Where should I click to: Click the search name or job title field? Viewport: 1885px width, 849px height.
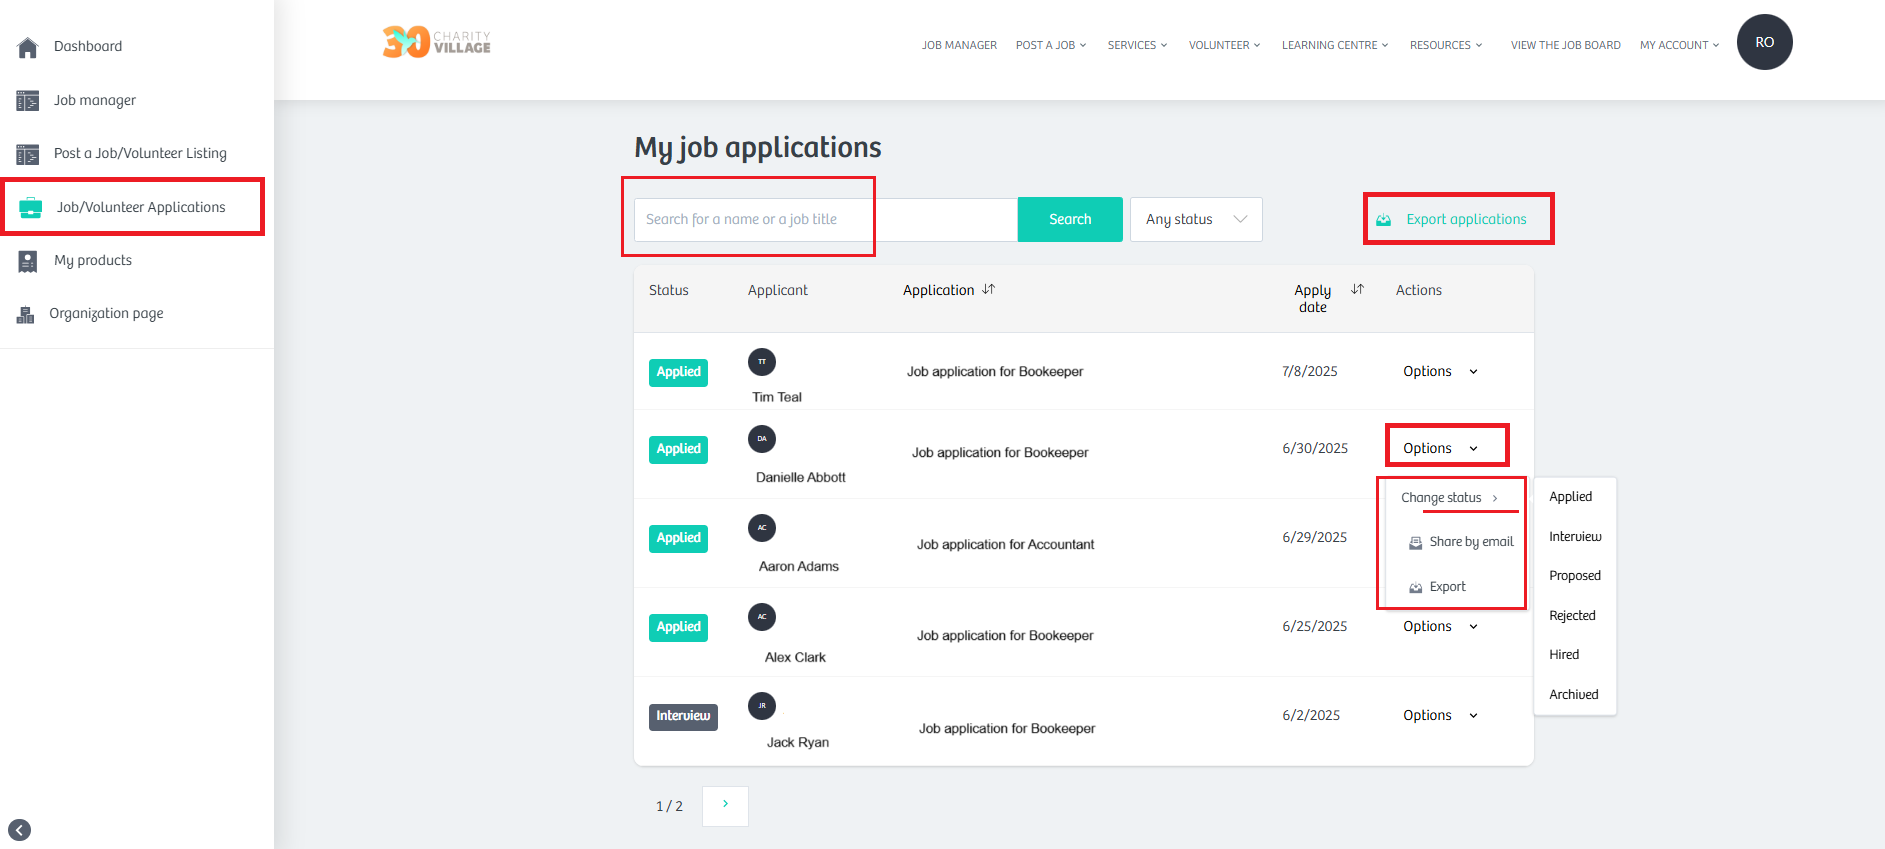coord(826,219)
